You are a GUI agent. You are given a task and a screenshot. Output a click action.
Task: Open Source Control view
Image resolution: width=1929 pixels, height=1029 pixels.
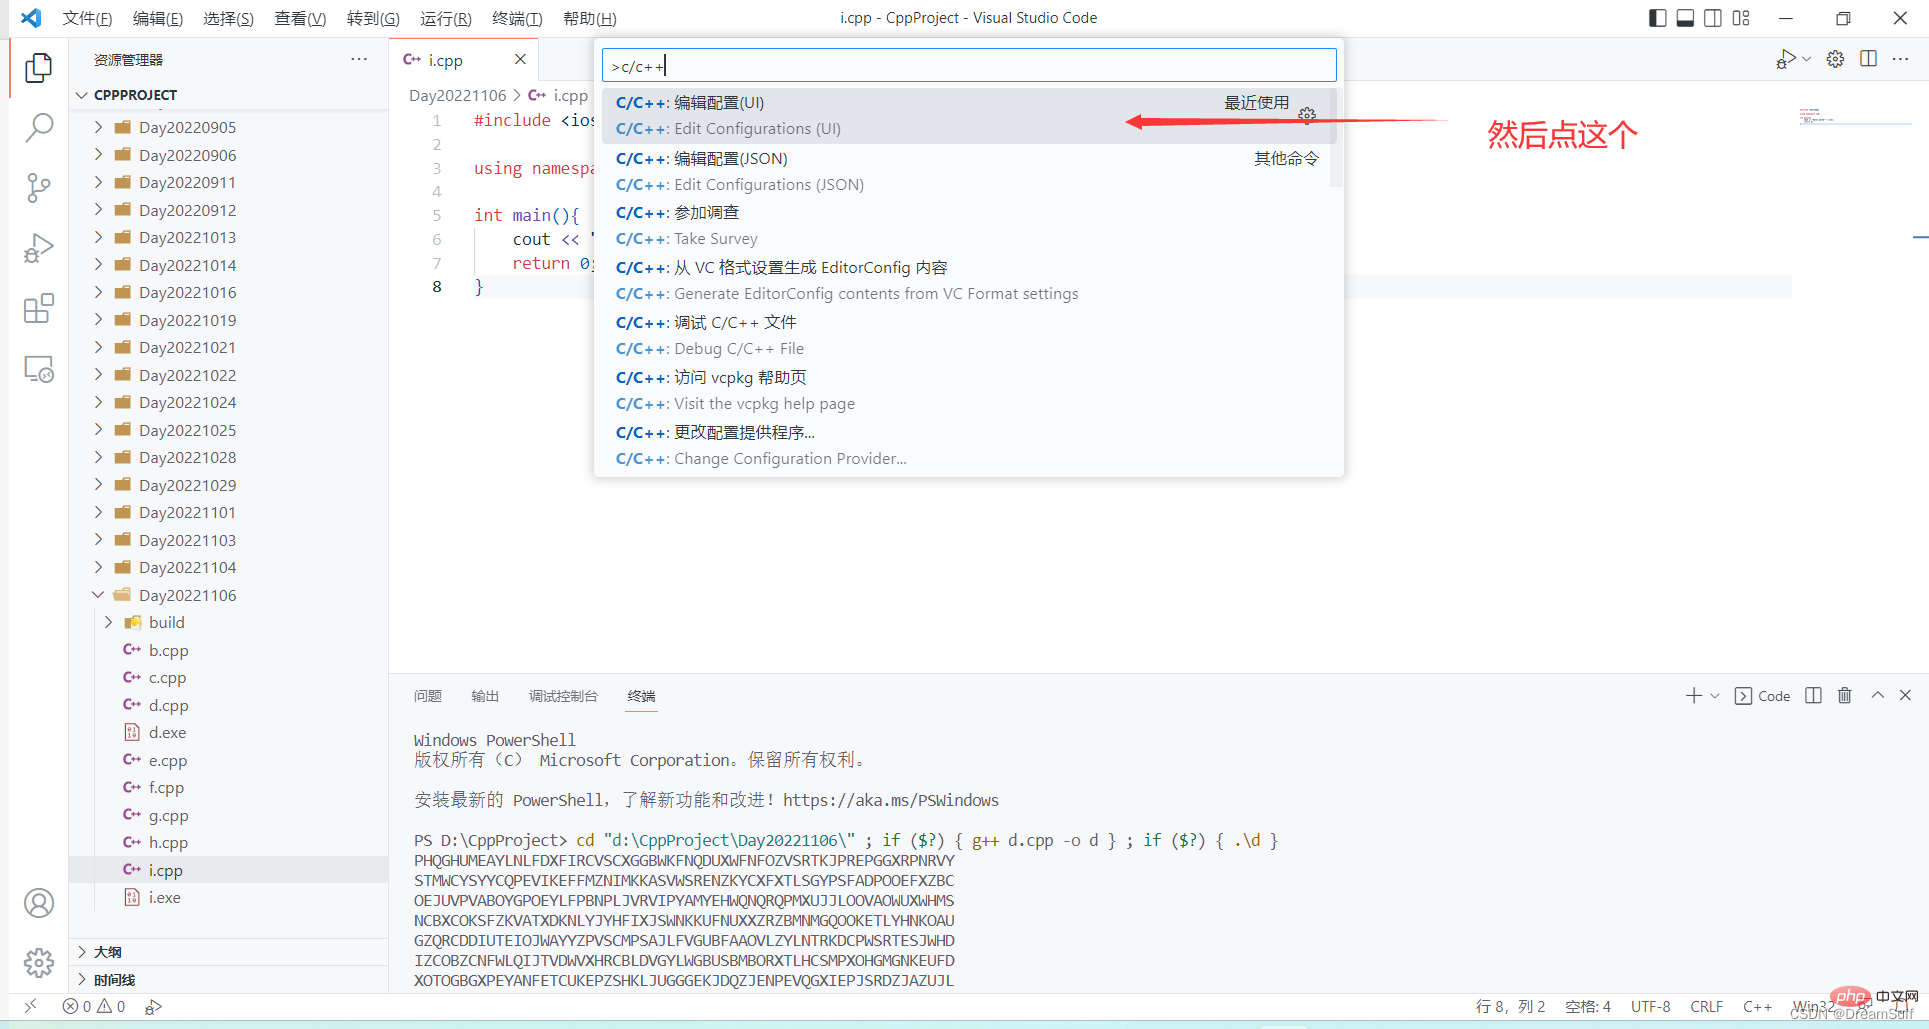pos(38,188)
